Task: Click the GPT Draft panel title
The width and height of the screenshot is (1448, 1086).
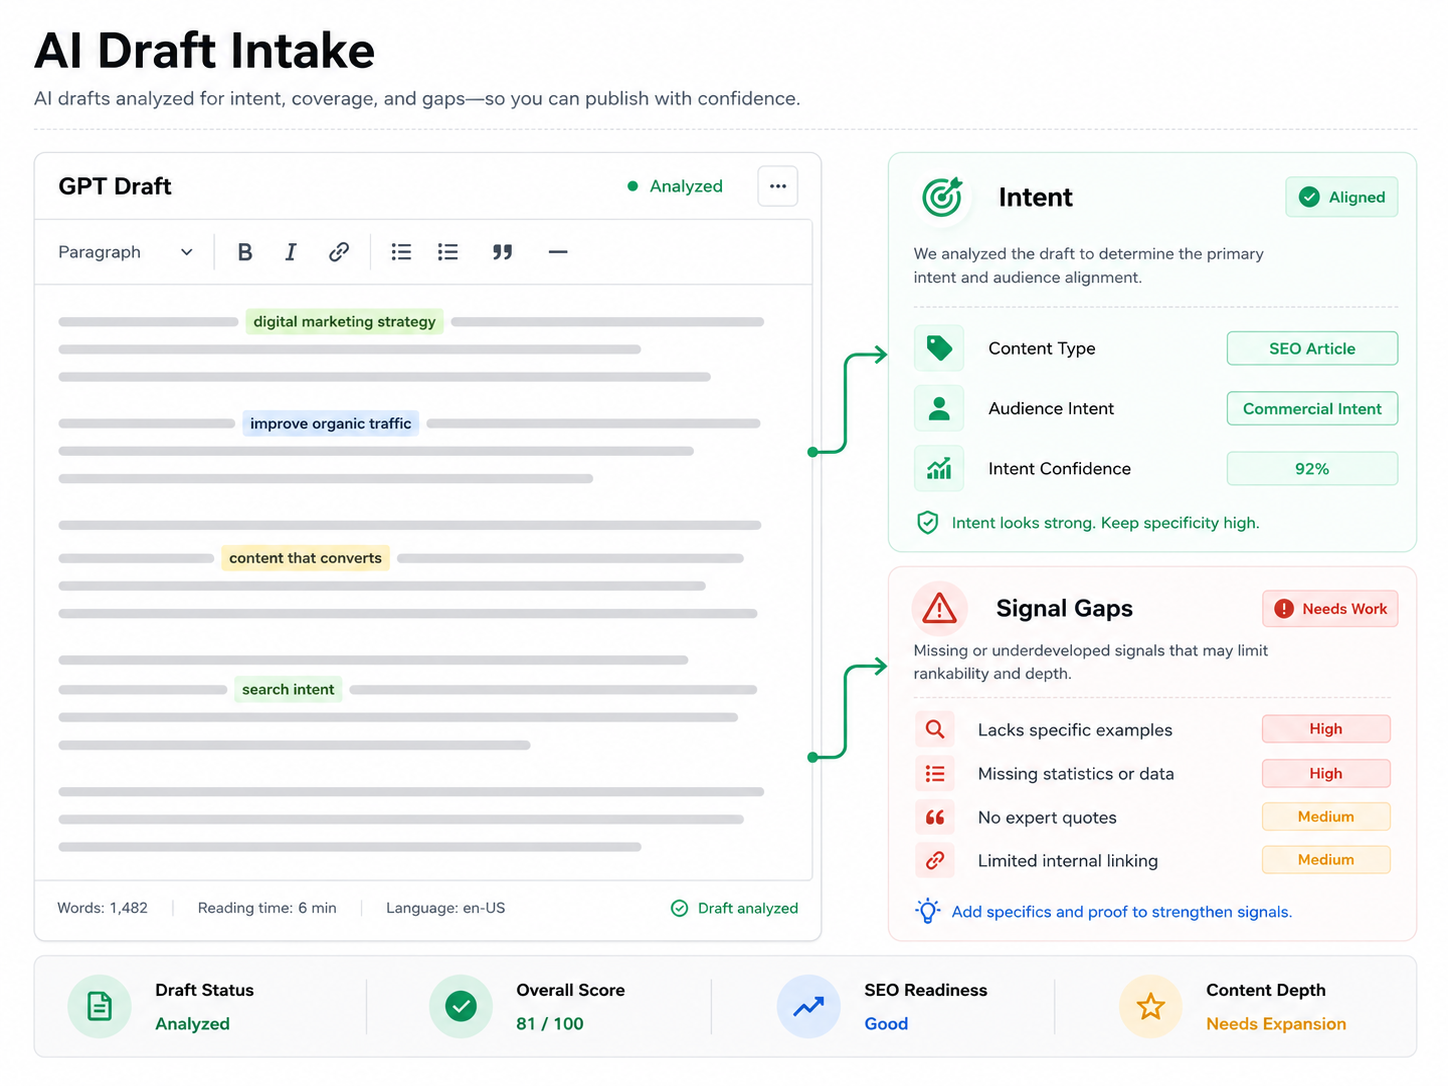Action: point(115,186)
